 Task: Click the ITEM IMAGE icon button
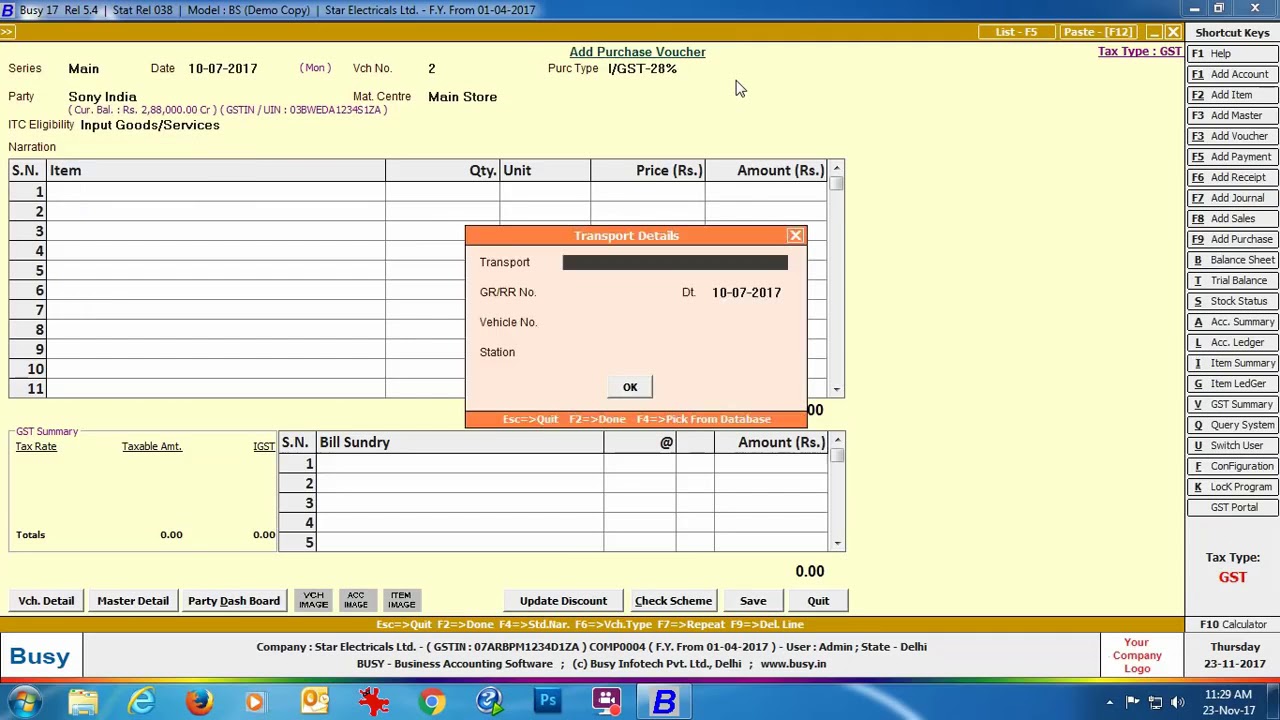pyautogui.click(x=401, y=600)
